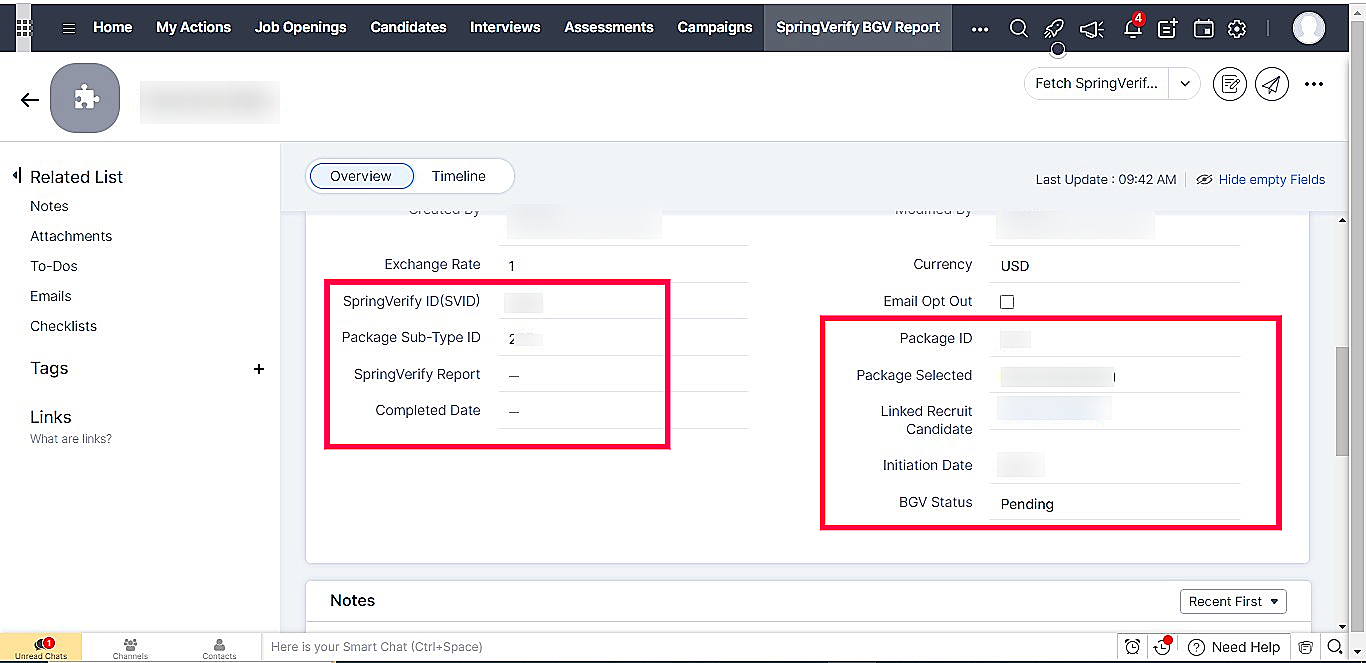
Task: Open Contacts in bottom bar
Action: point(219,648)
